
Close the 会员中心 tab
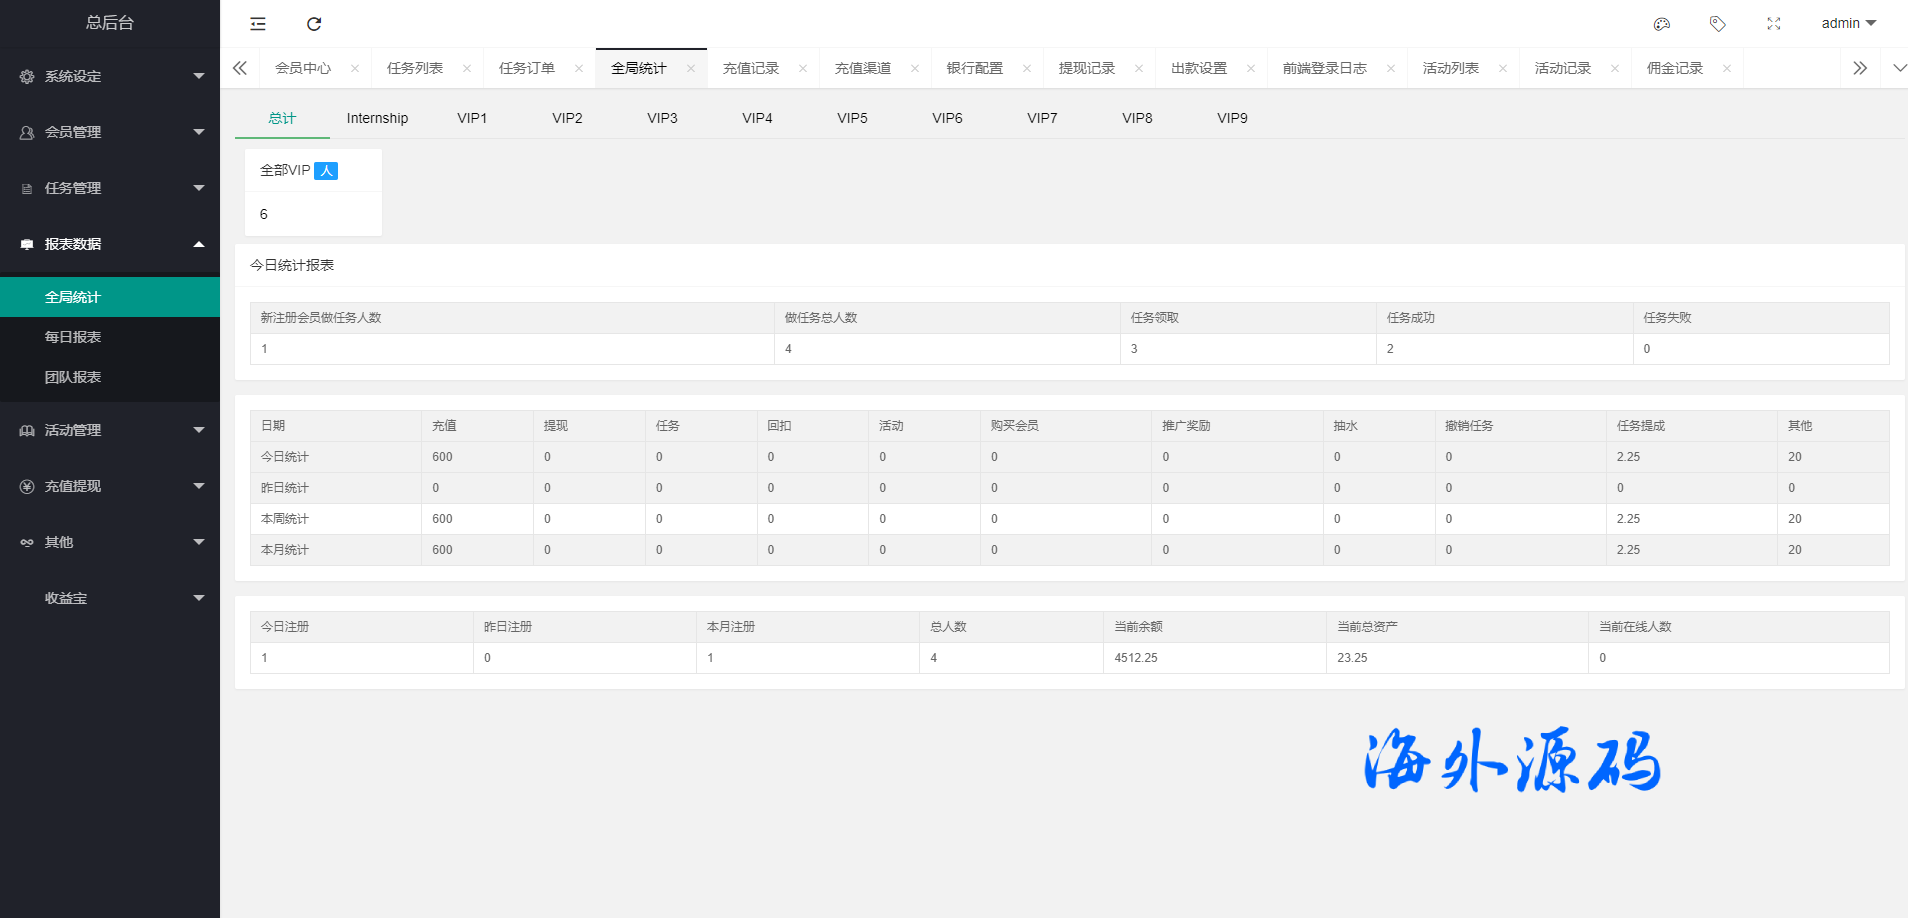point(355,69)
